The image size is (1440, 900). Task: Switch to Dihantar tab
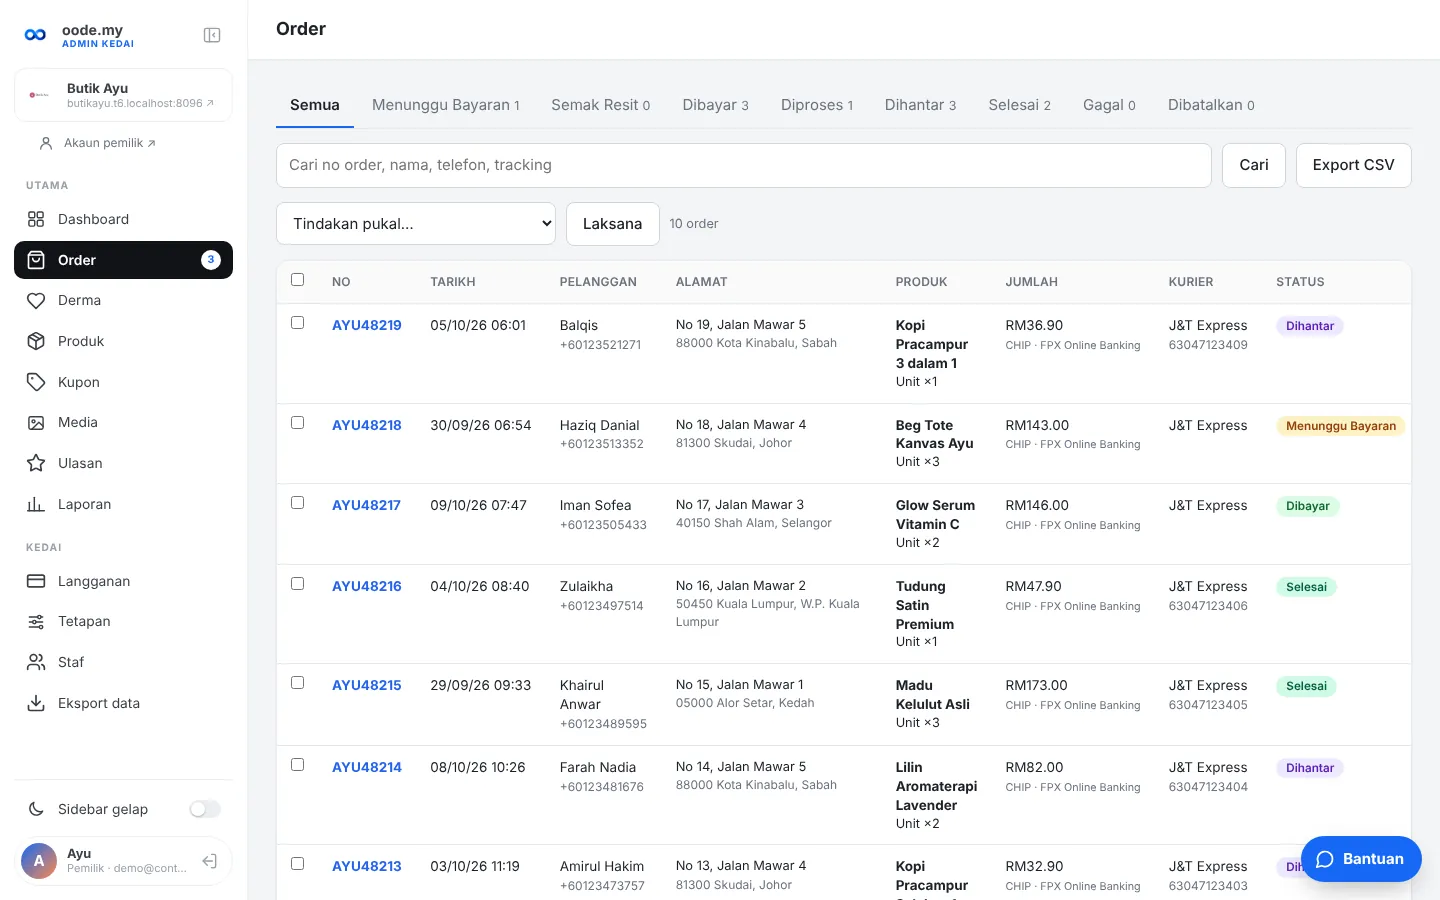click(x=920, y=105)
